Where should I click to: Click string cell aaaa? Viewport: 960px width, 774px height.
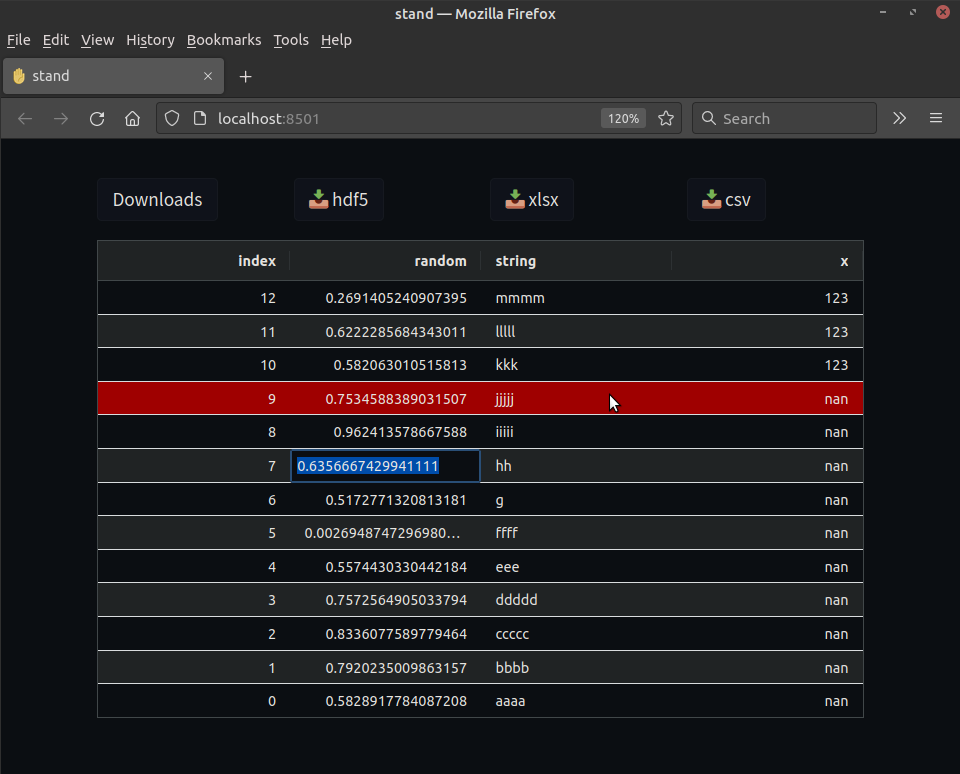[576, 701]
